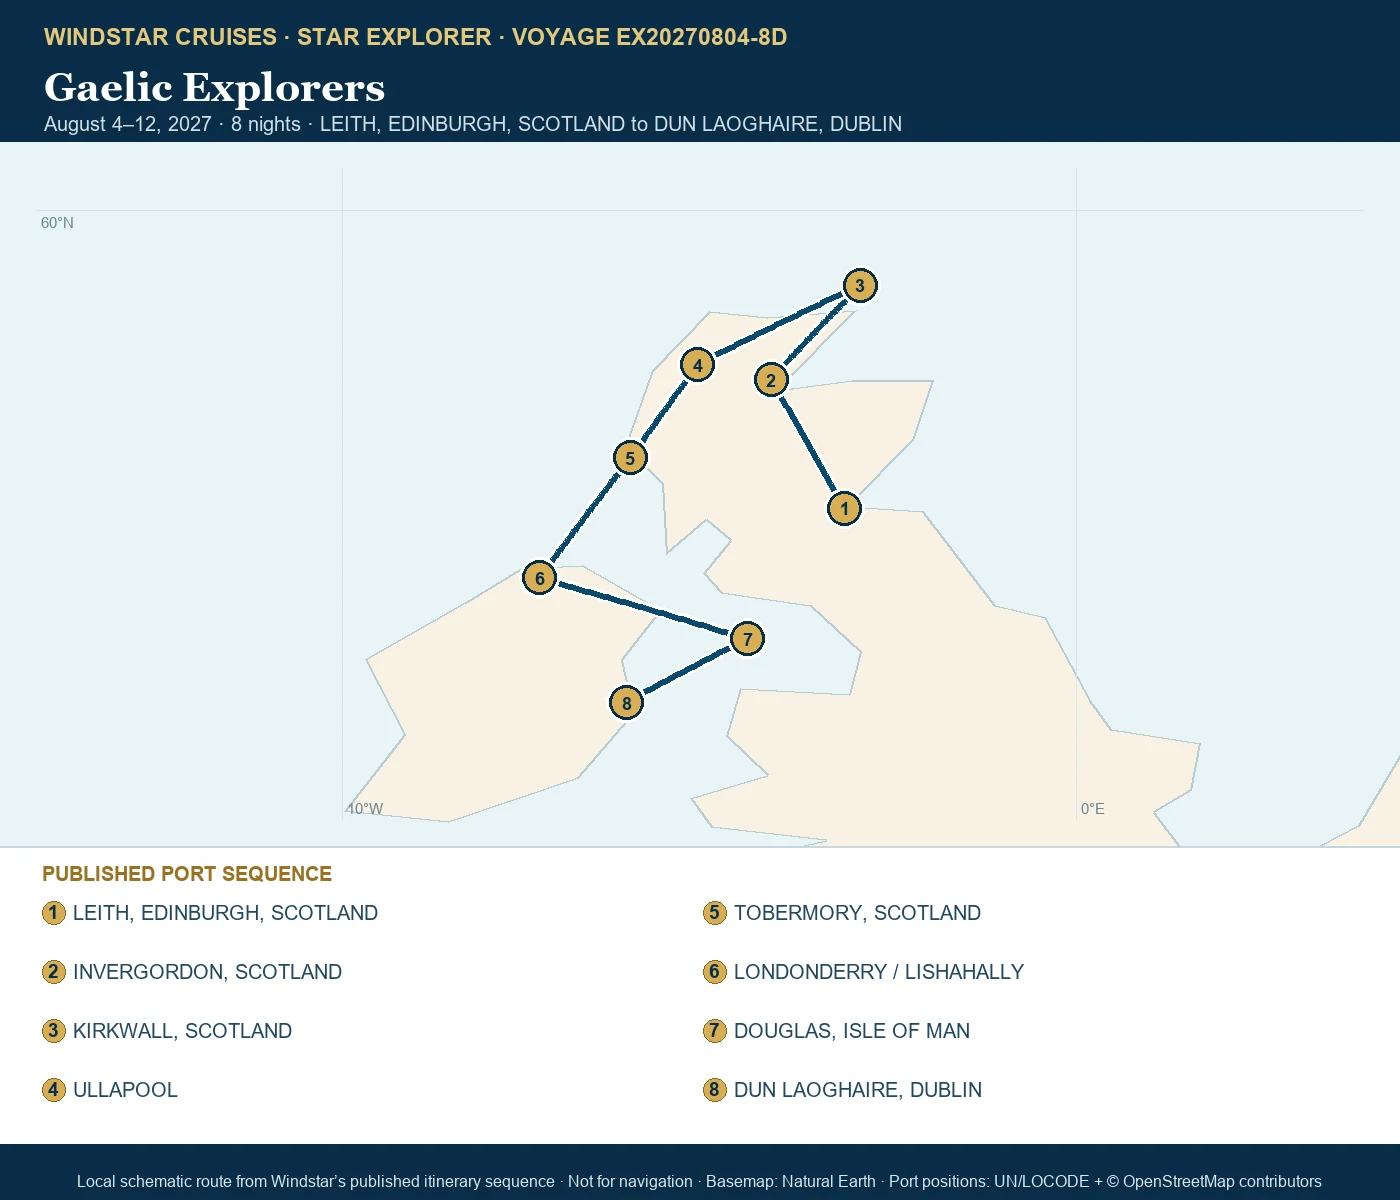
Task: Click the 'Gaelic Explorers' title
Action: coord(214,88)
